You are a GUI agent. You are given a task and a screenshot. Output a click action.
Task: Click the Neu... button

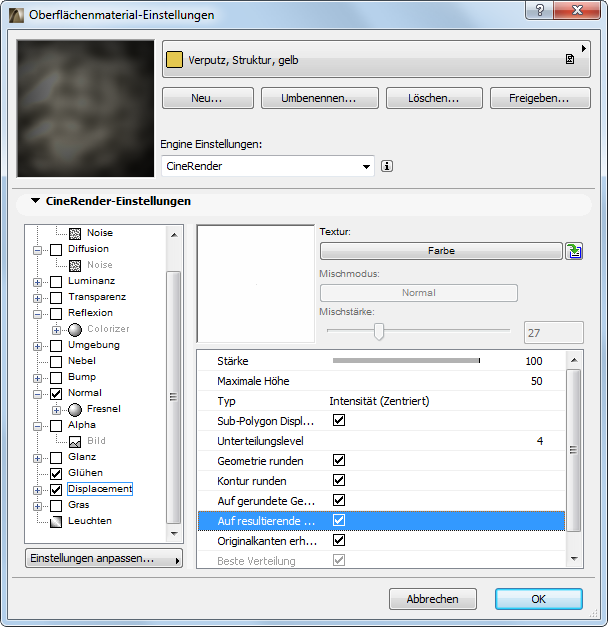click(208, 98)
